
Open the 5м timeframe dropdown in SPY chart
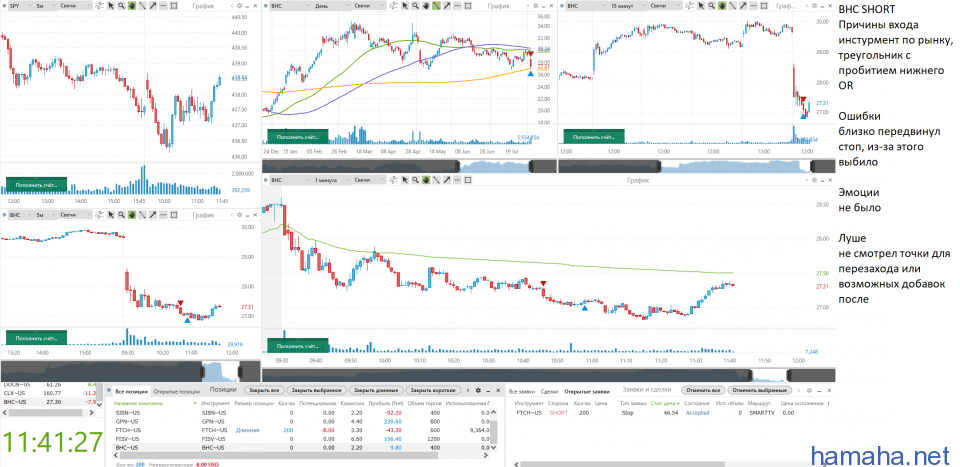pyautogui.click(x=45, y=6)
